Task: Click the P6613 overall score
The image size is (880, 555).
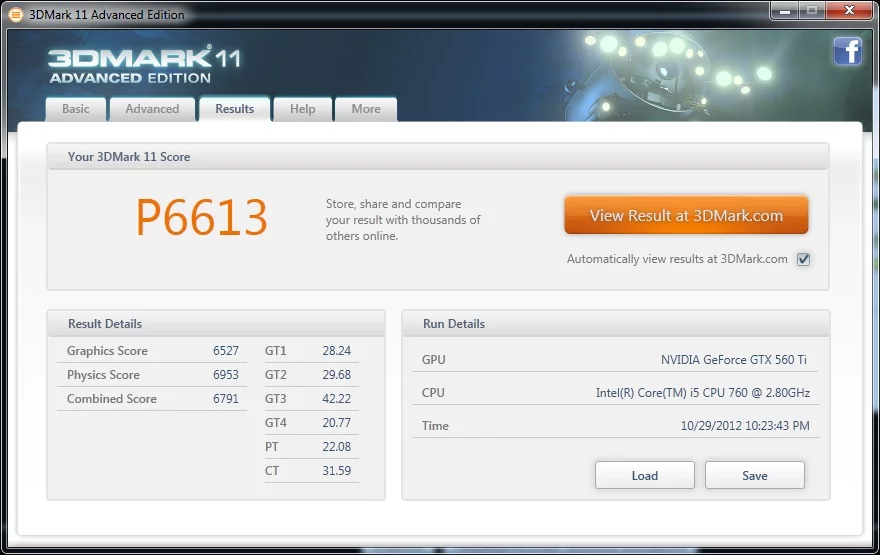Action: 201,218
